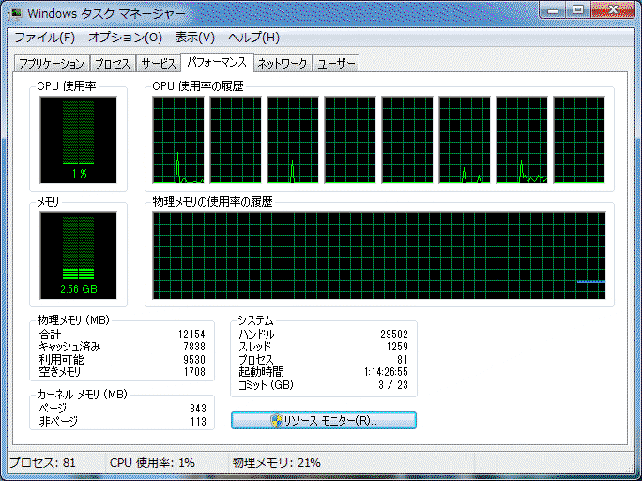Open the 表示(V) menu
This screenshot has width=642, height=481.
(195, 38)
